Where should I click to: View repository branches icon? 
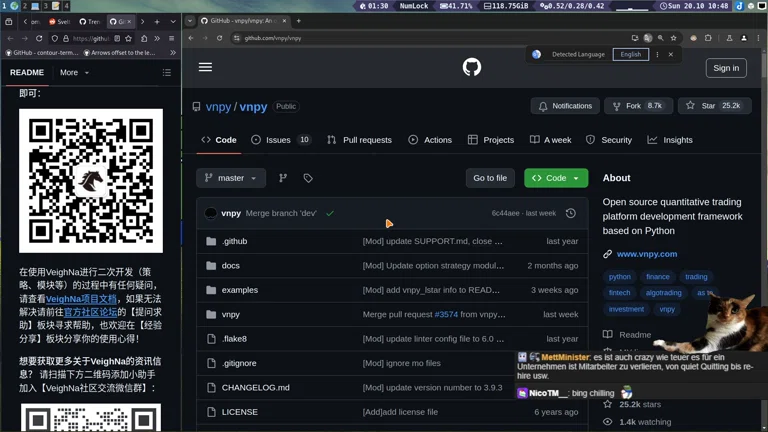pos(283,178)
